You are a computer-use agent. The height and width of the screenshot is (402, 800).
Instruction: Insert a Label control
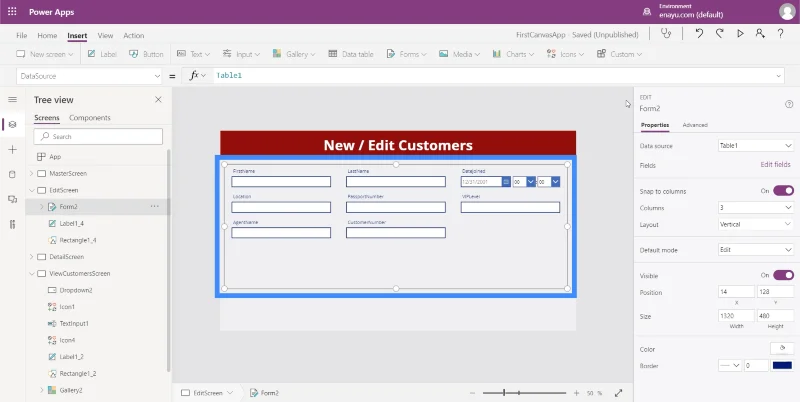(x=102, y=54)
